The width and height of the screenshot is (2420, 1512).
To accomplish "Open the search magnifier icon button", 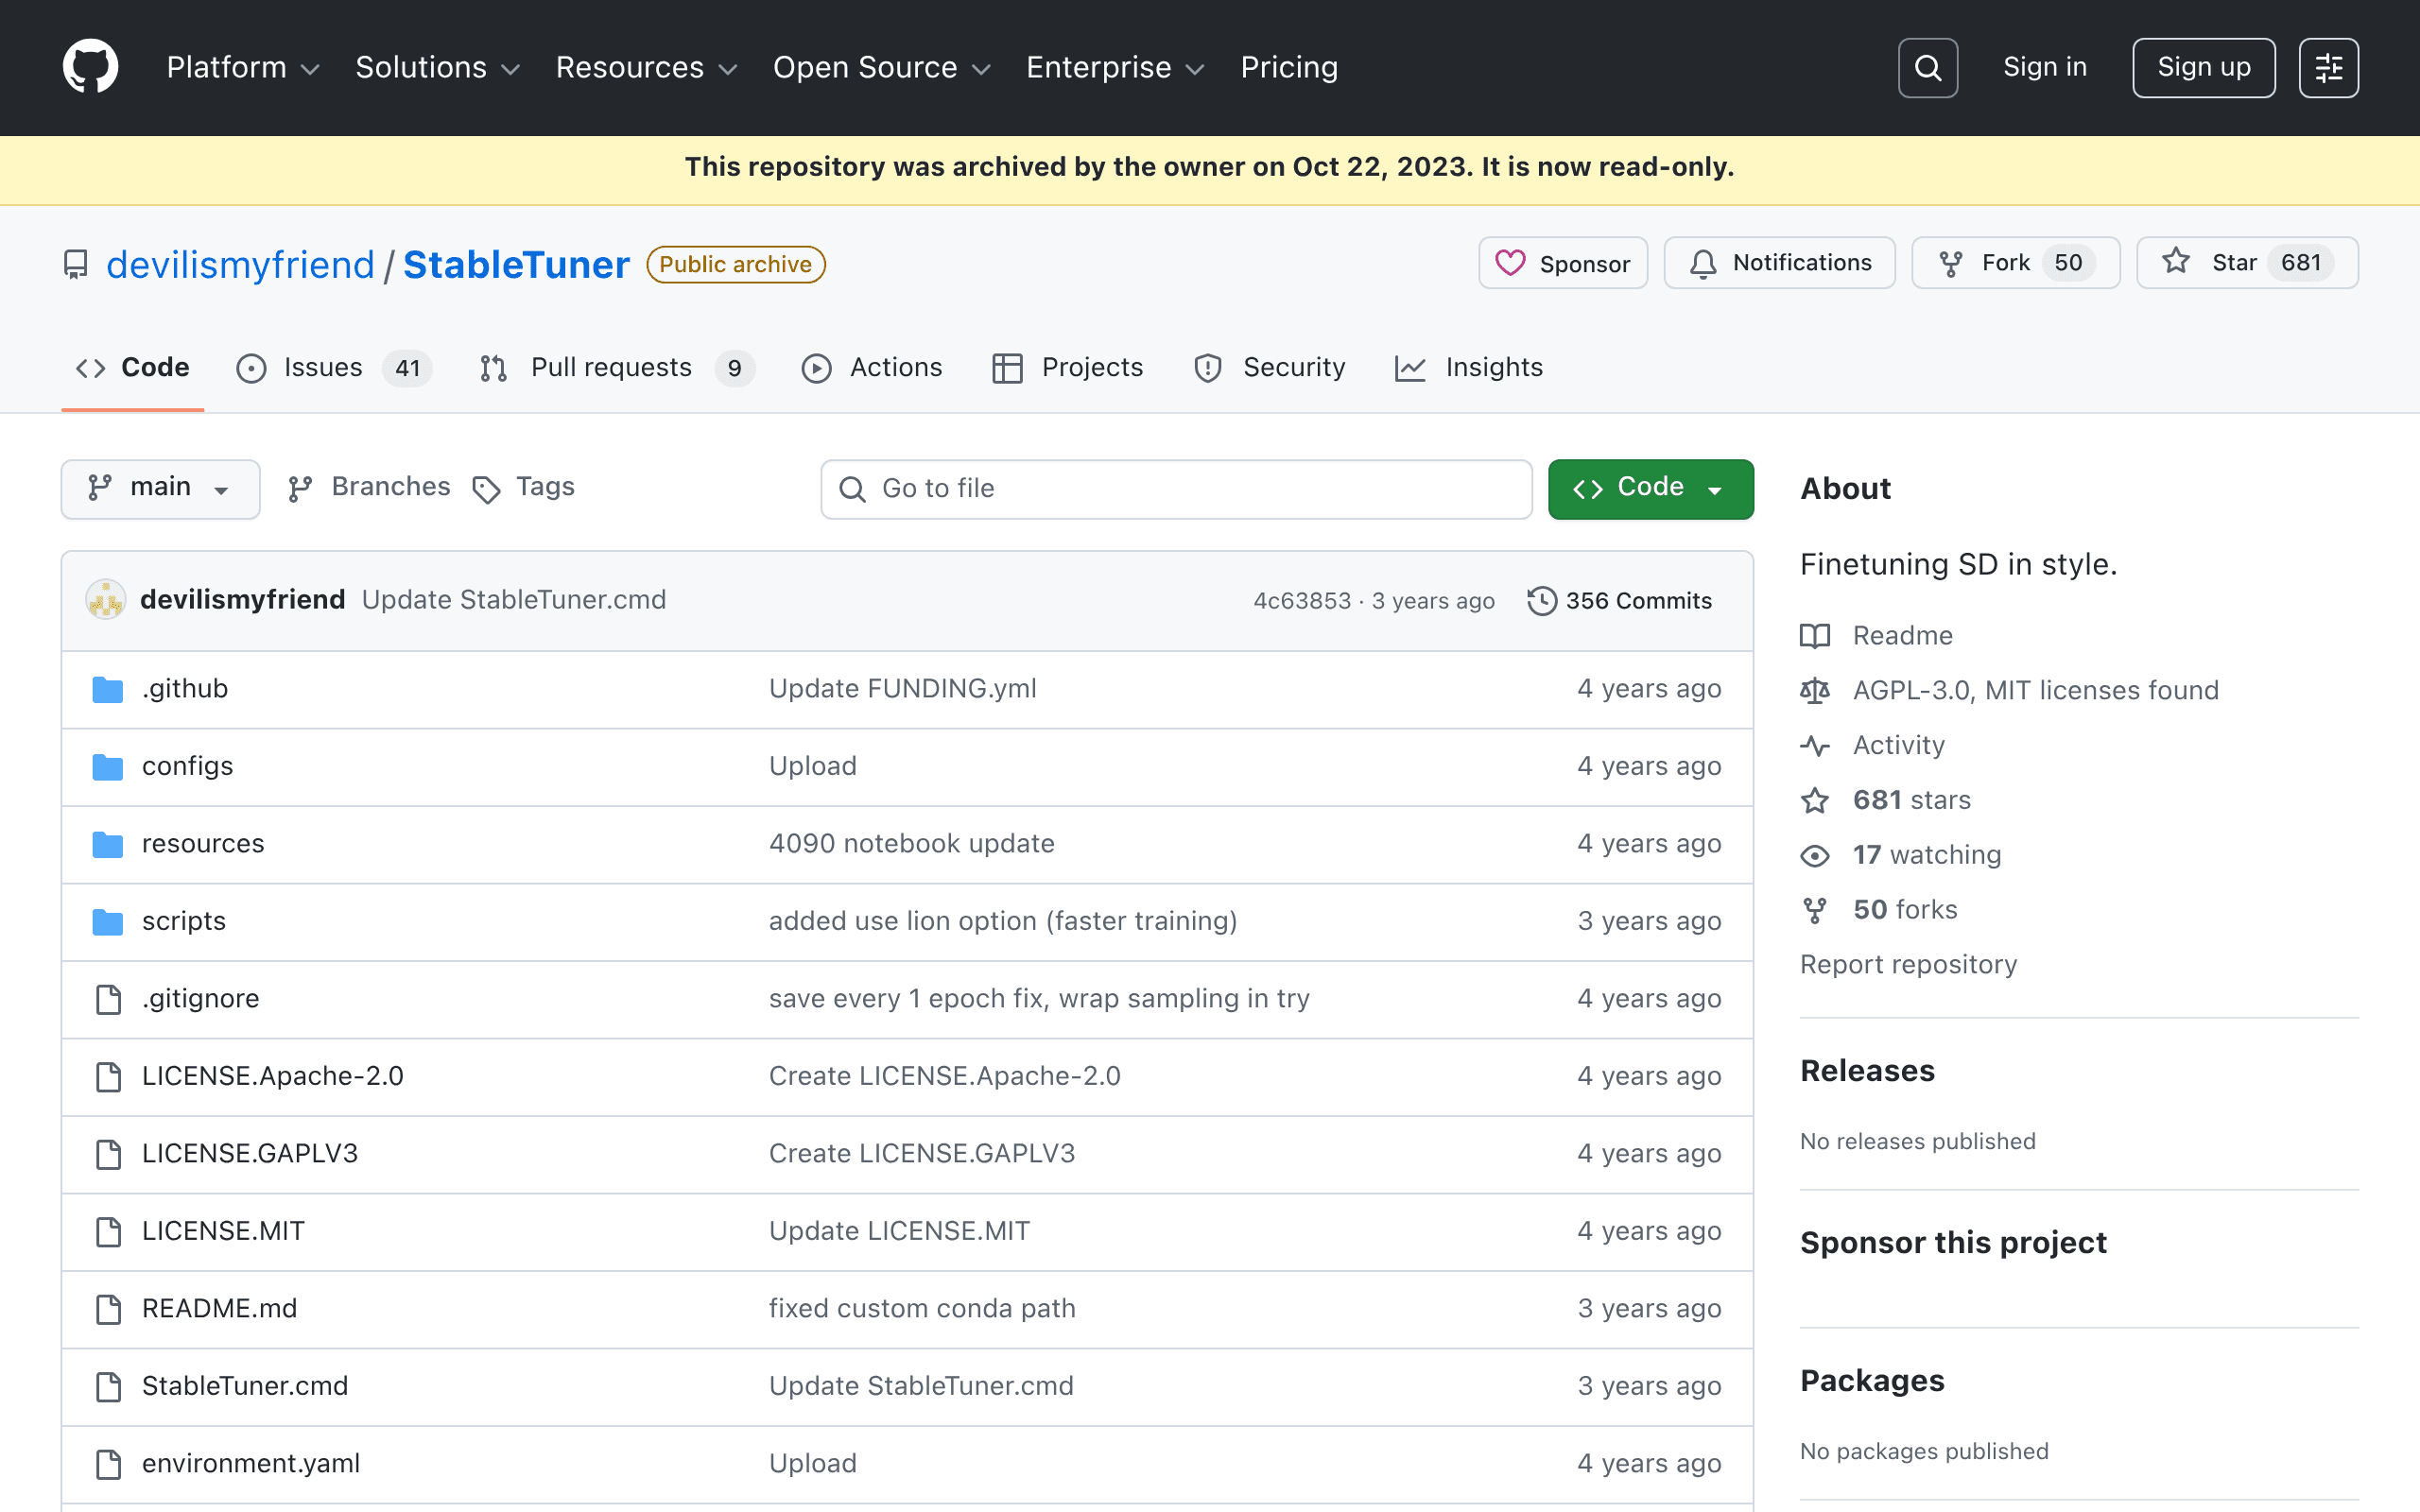I will tap(1927, 68).
